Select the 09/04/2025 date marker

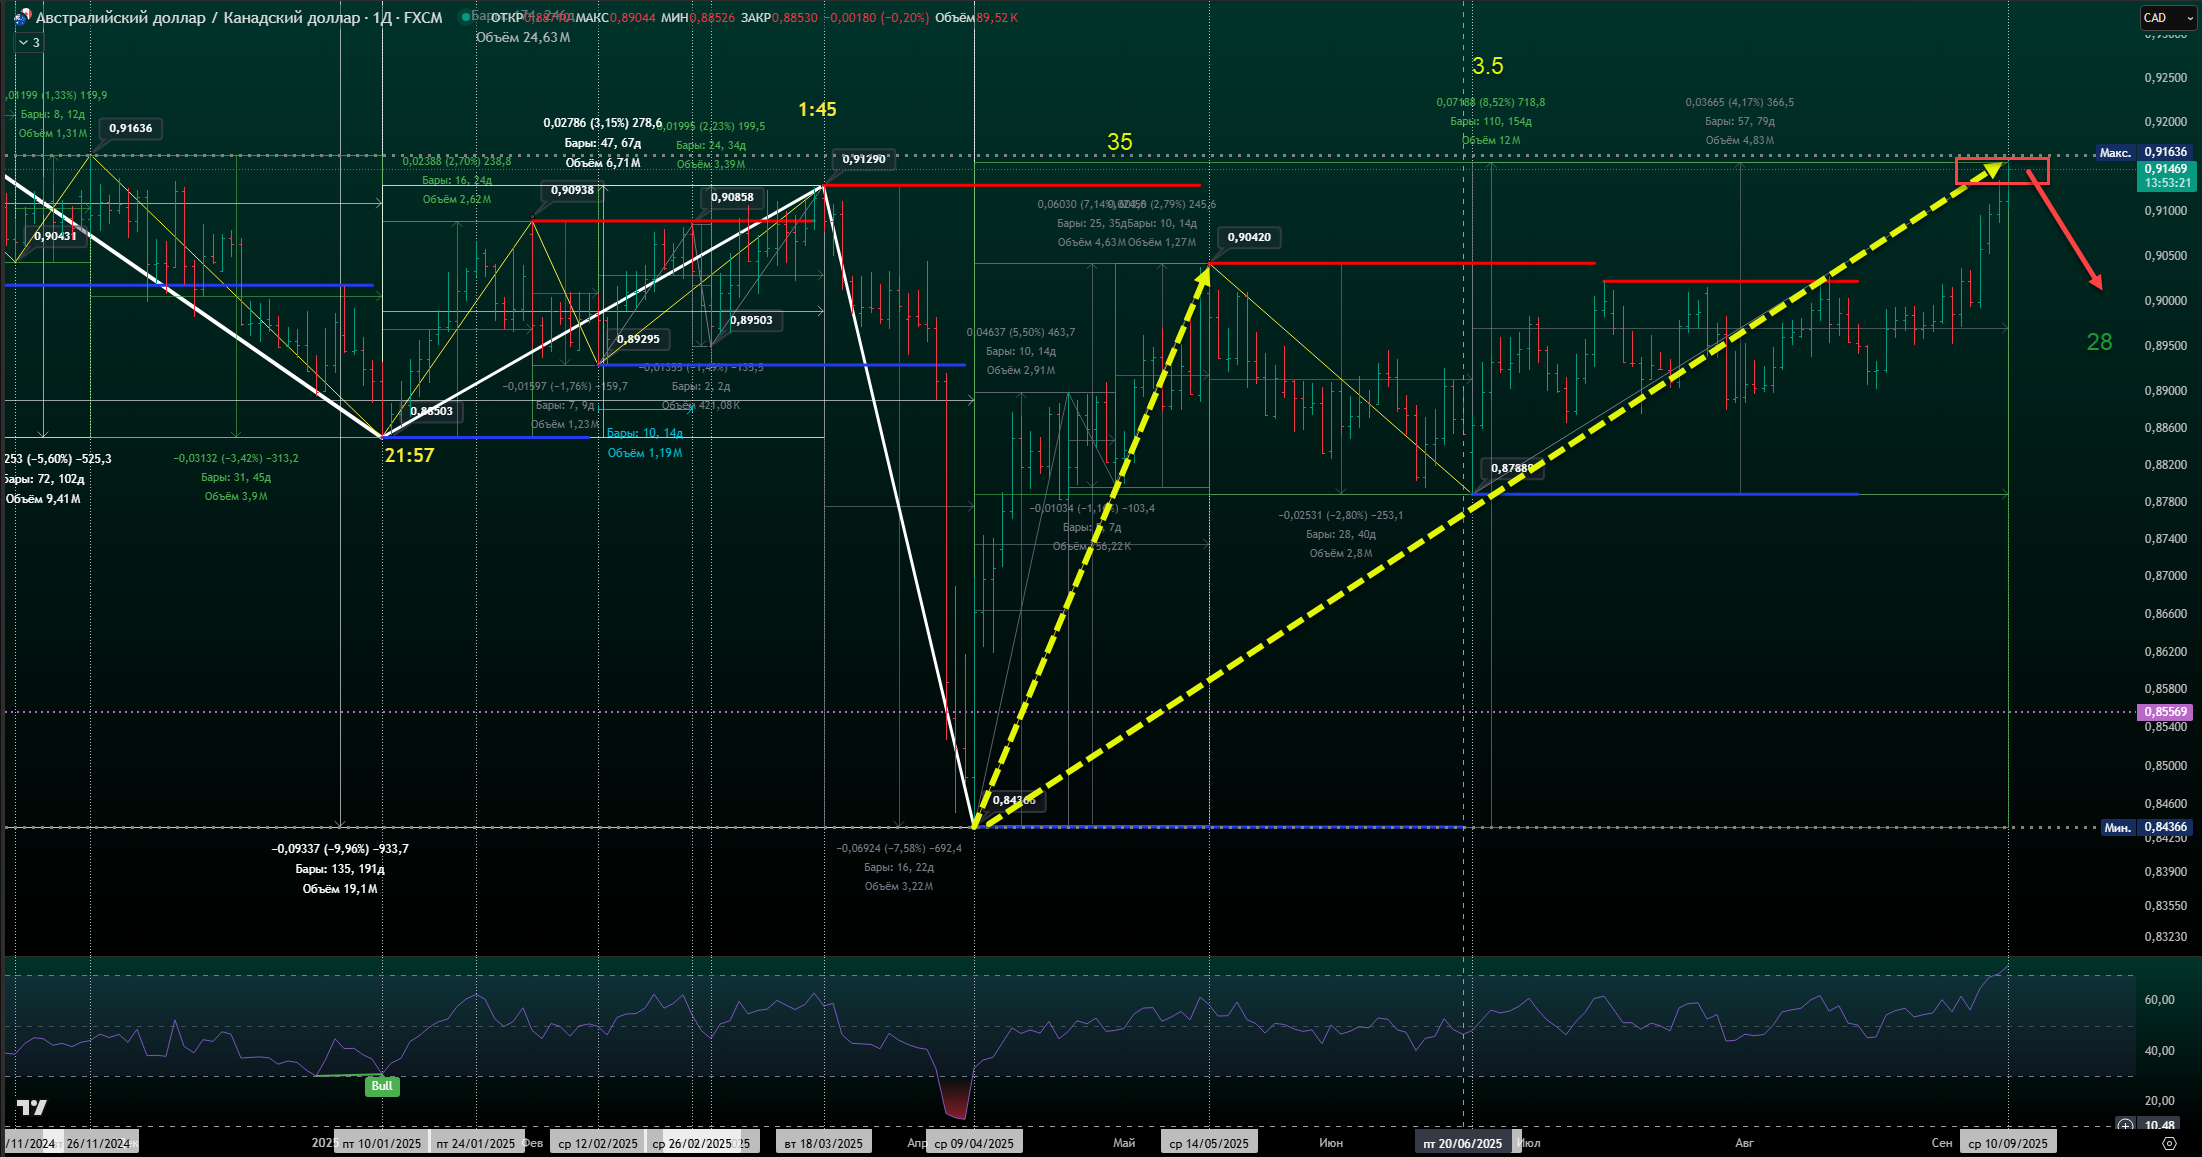click(974, 1143)
